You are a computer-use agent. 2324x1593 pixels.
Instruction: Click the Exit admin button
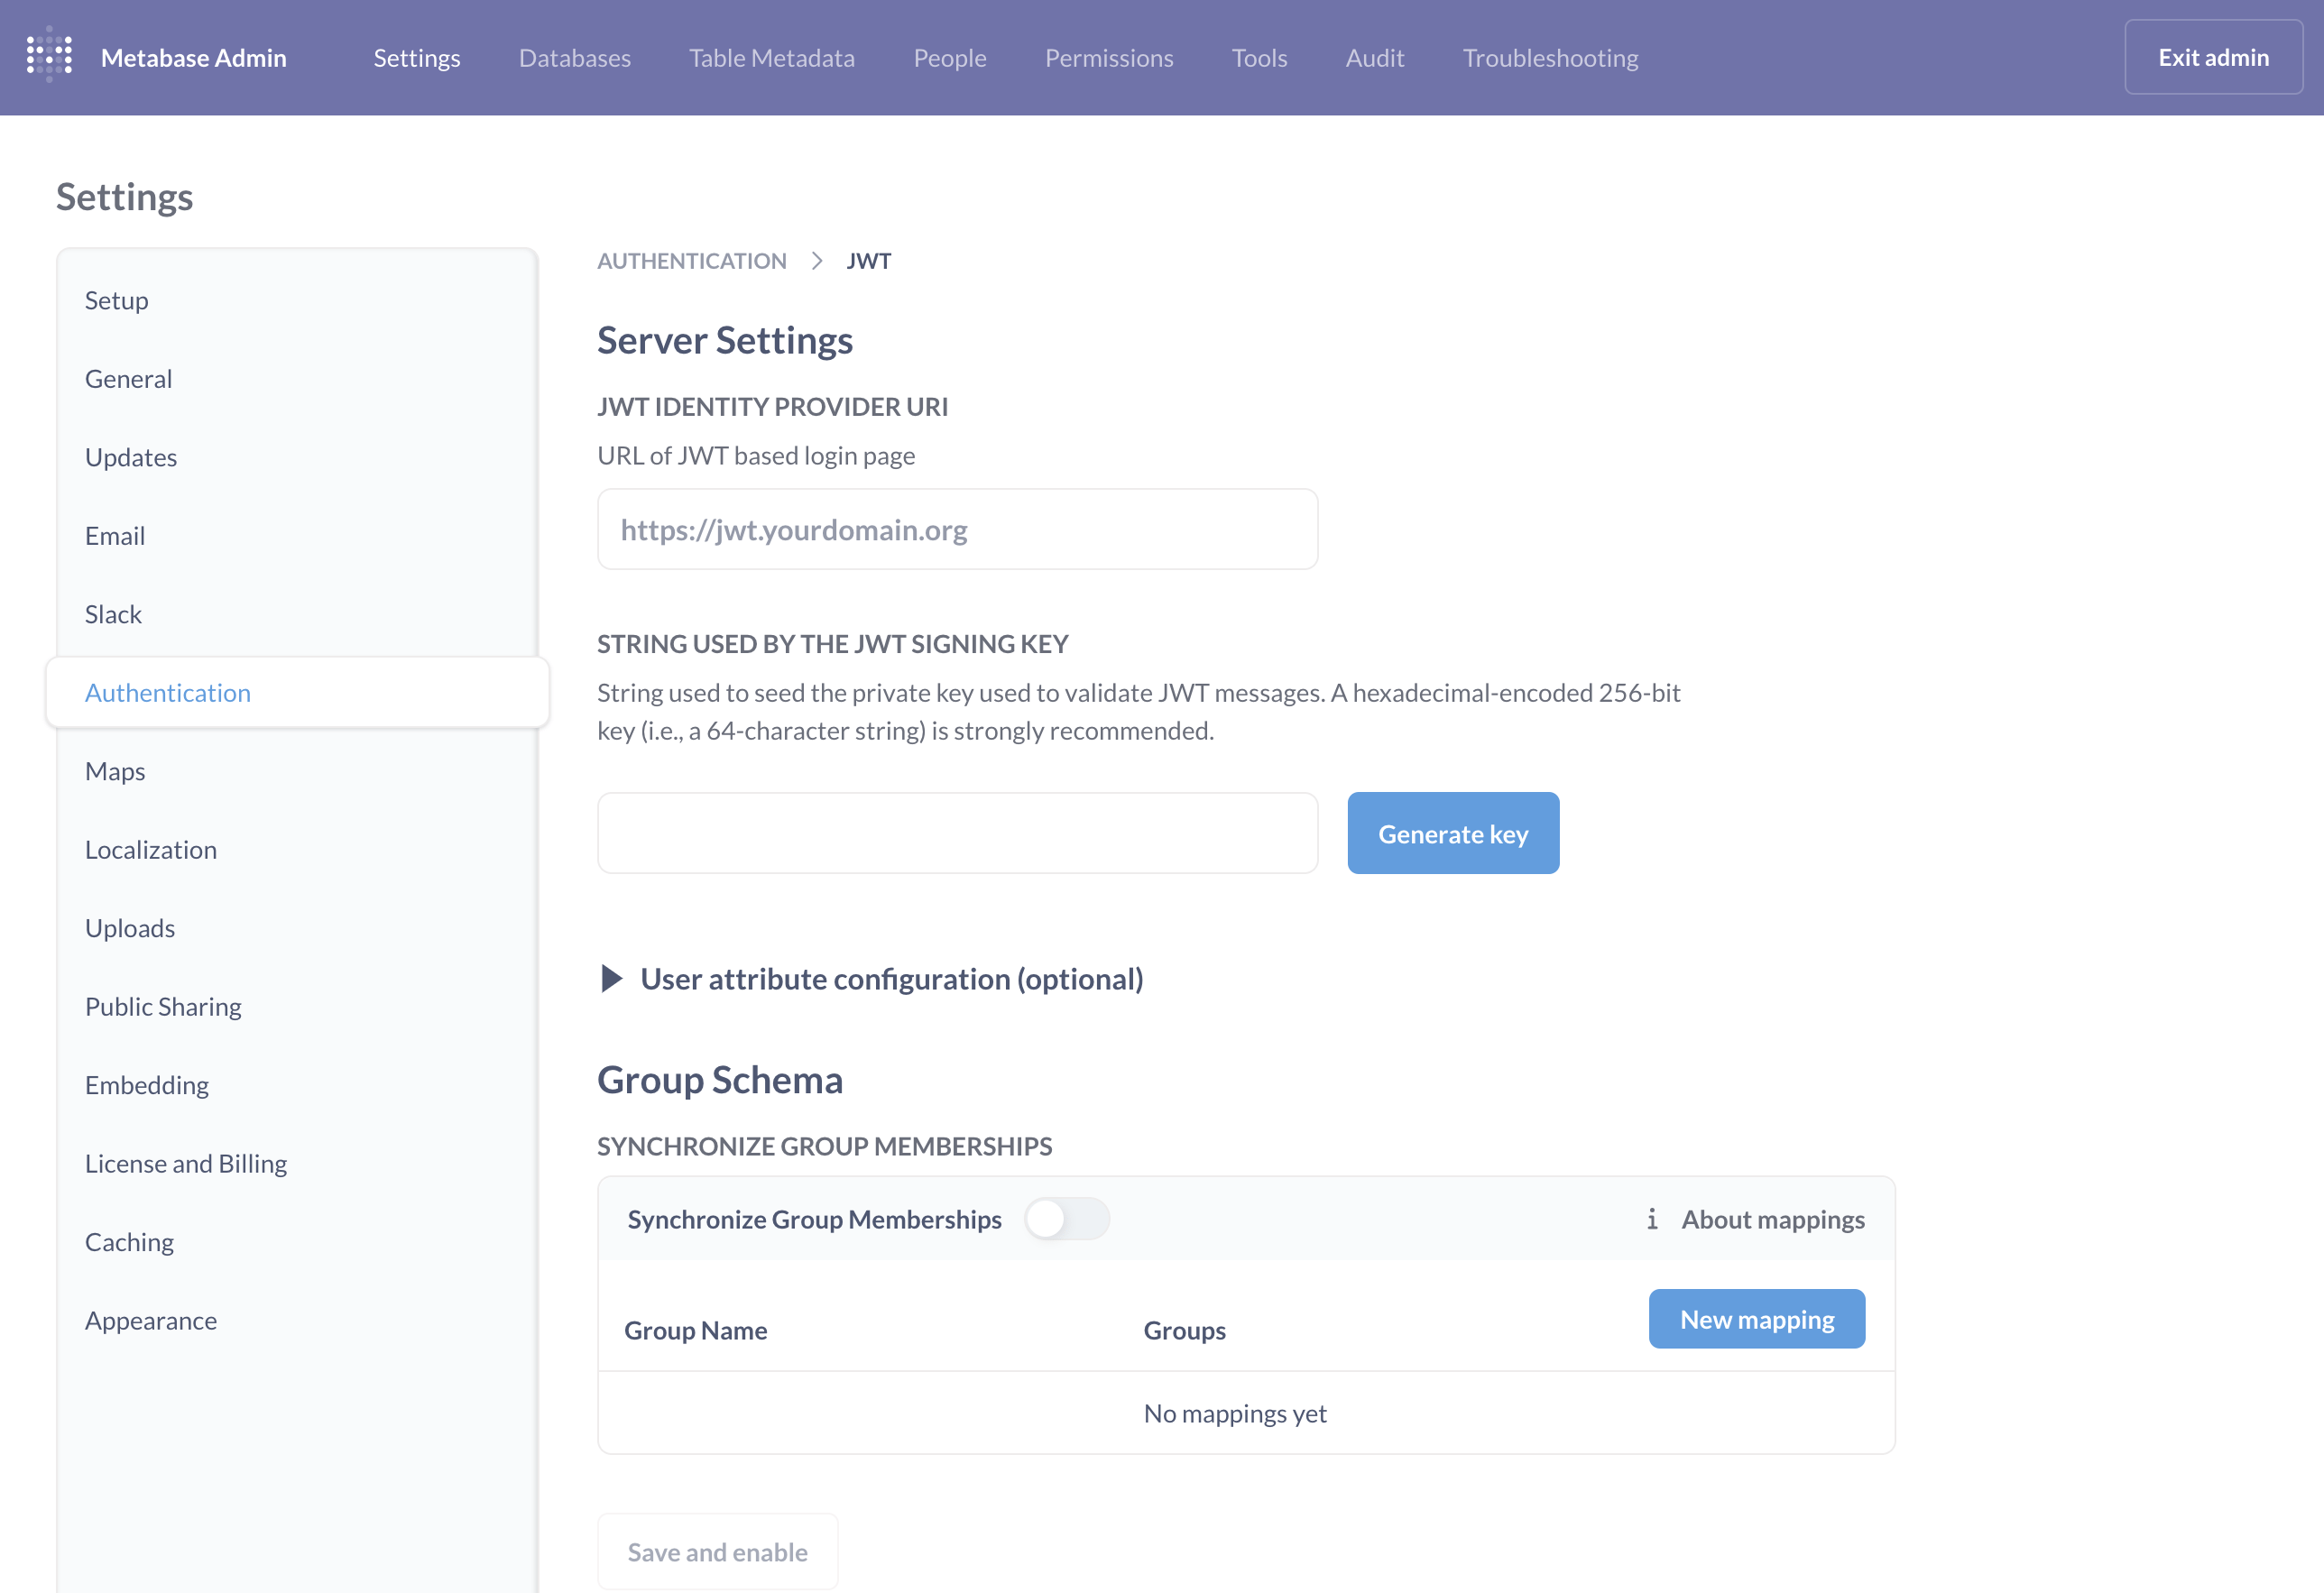coord(2213,57)
